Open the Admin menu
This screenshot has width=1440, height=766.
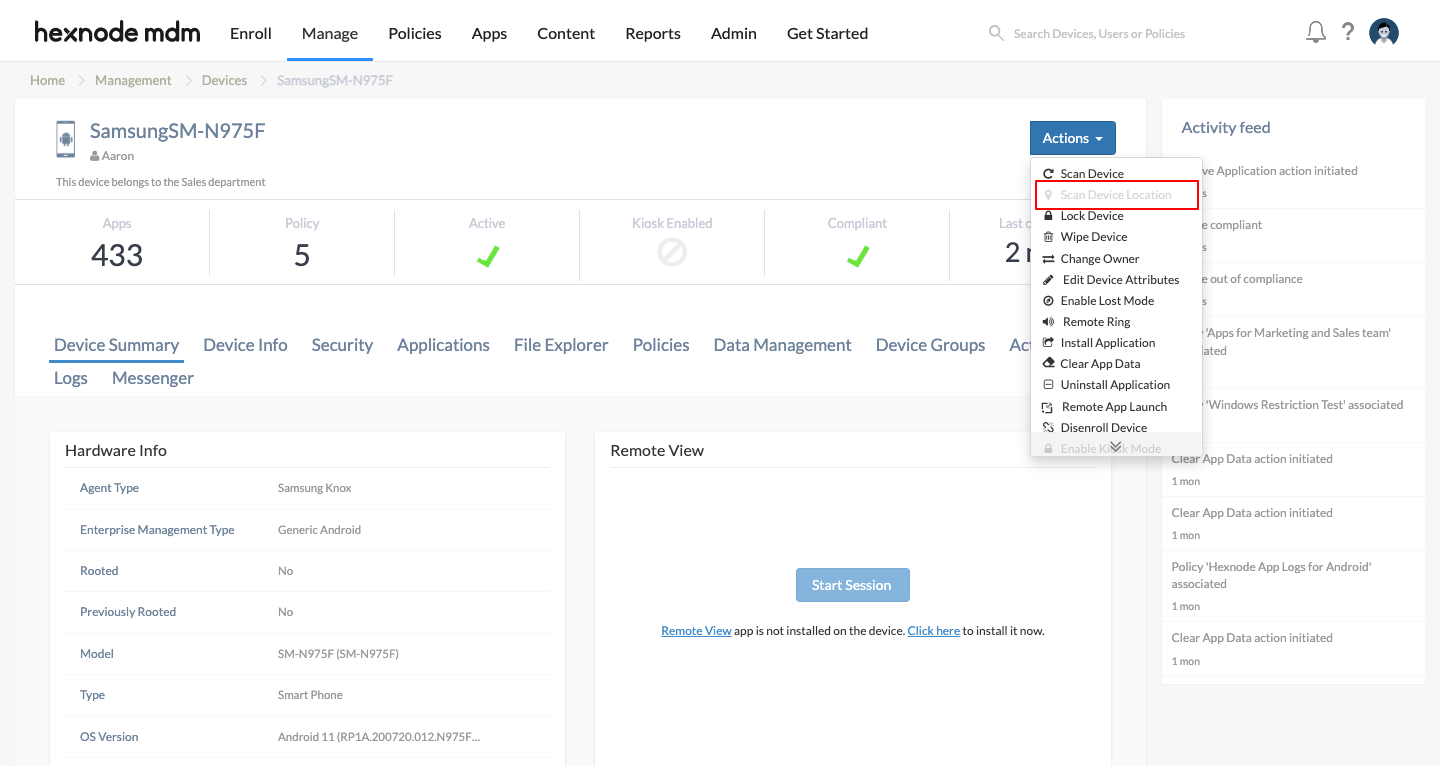click(x=734, y=33)
